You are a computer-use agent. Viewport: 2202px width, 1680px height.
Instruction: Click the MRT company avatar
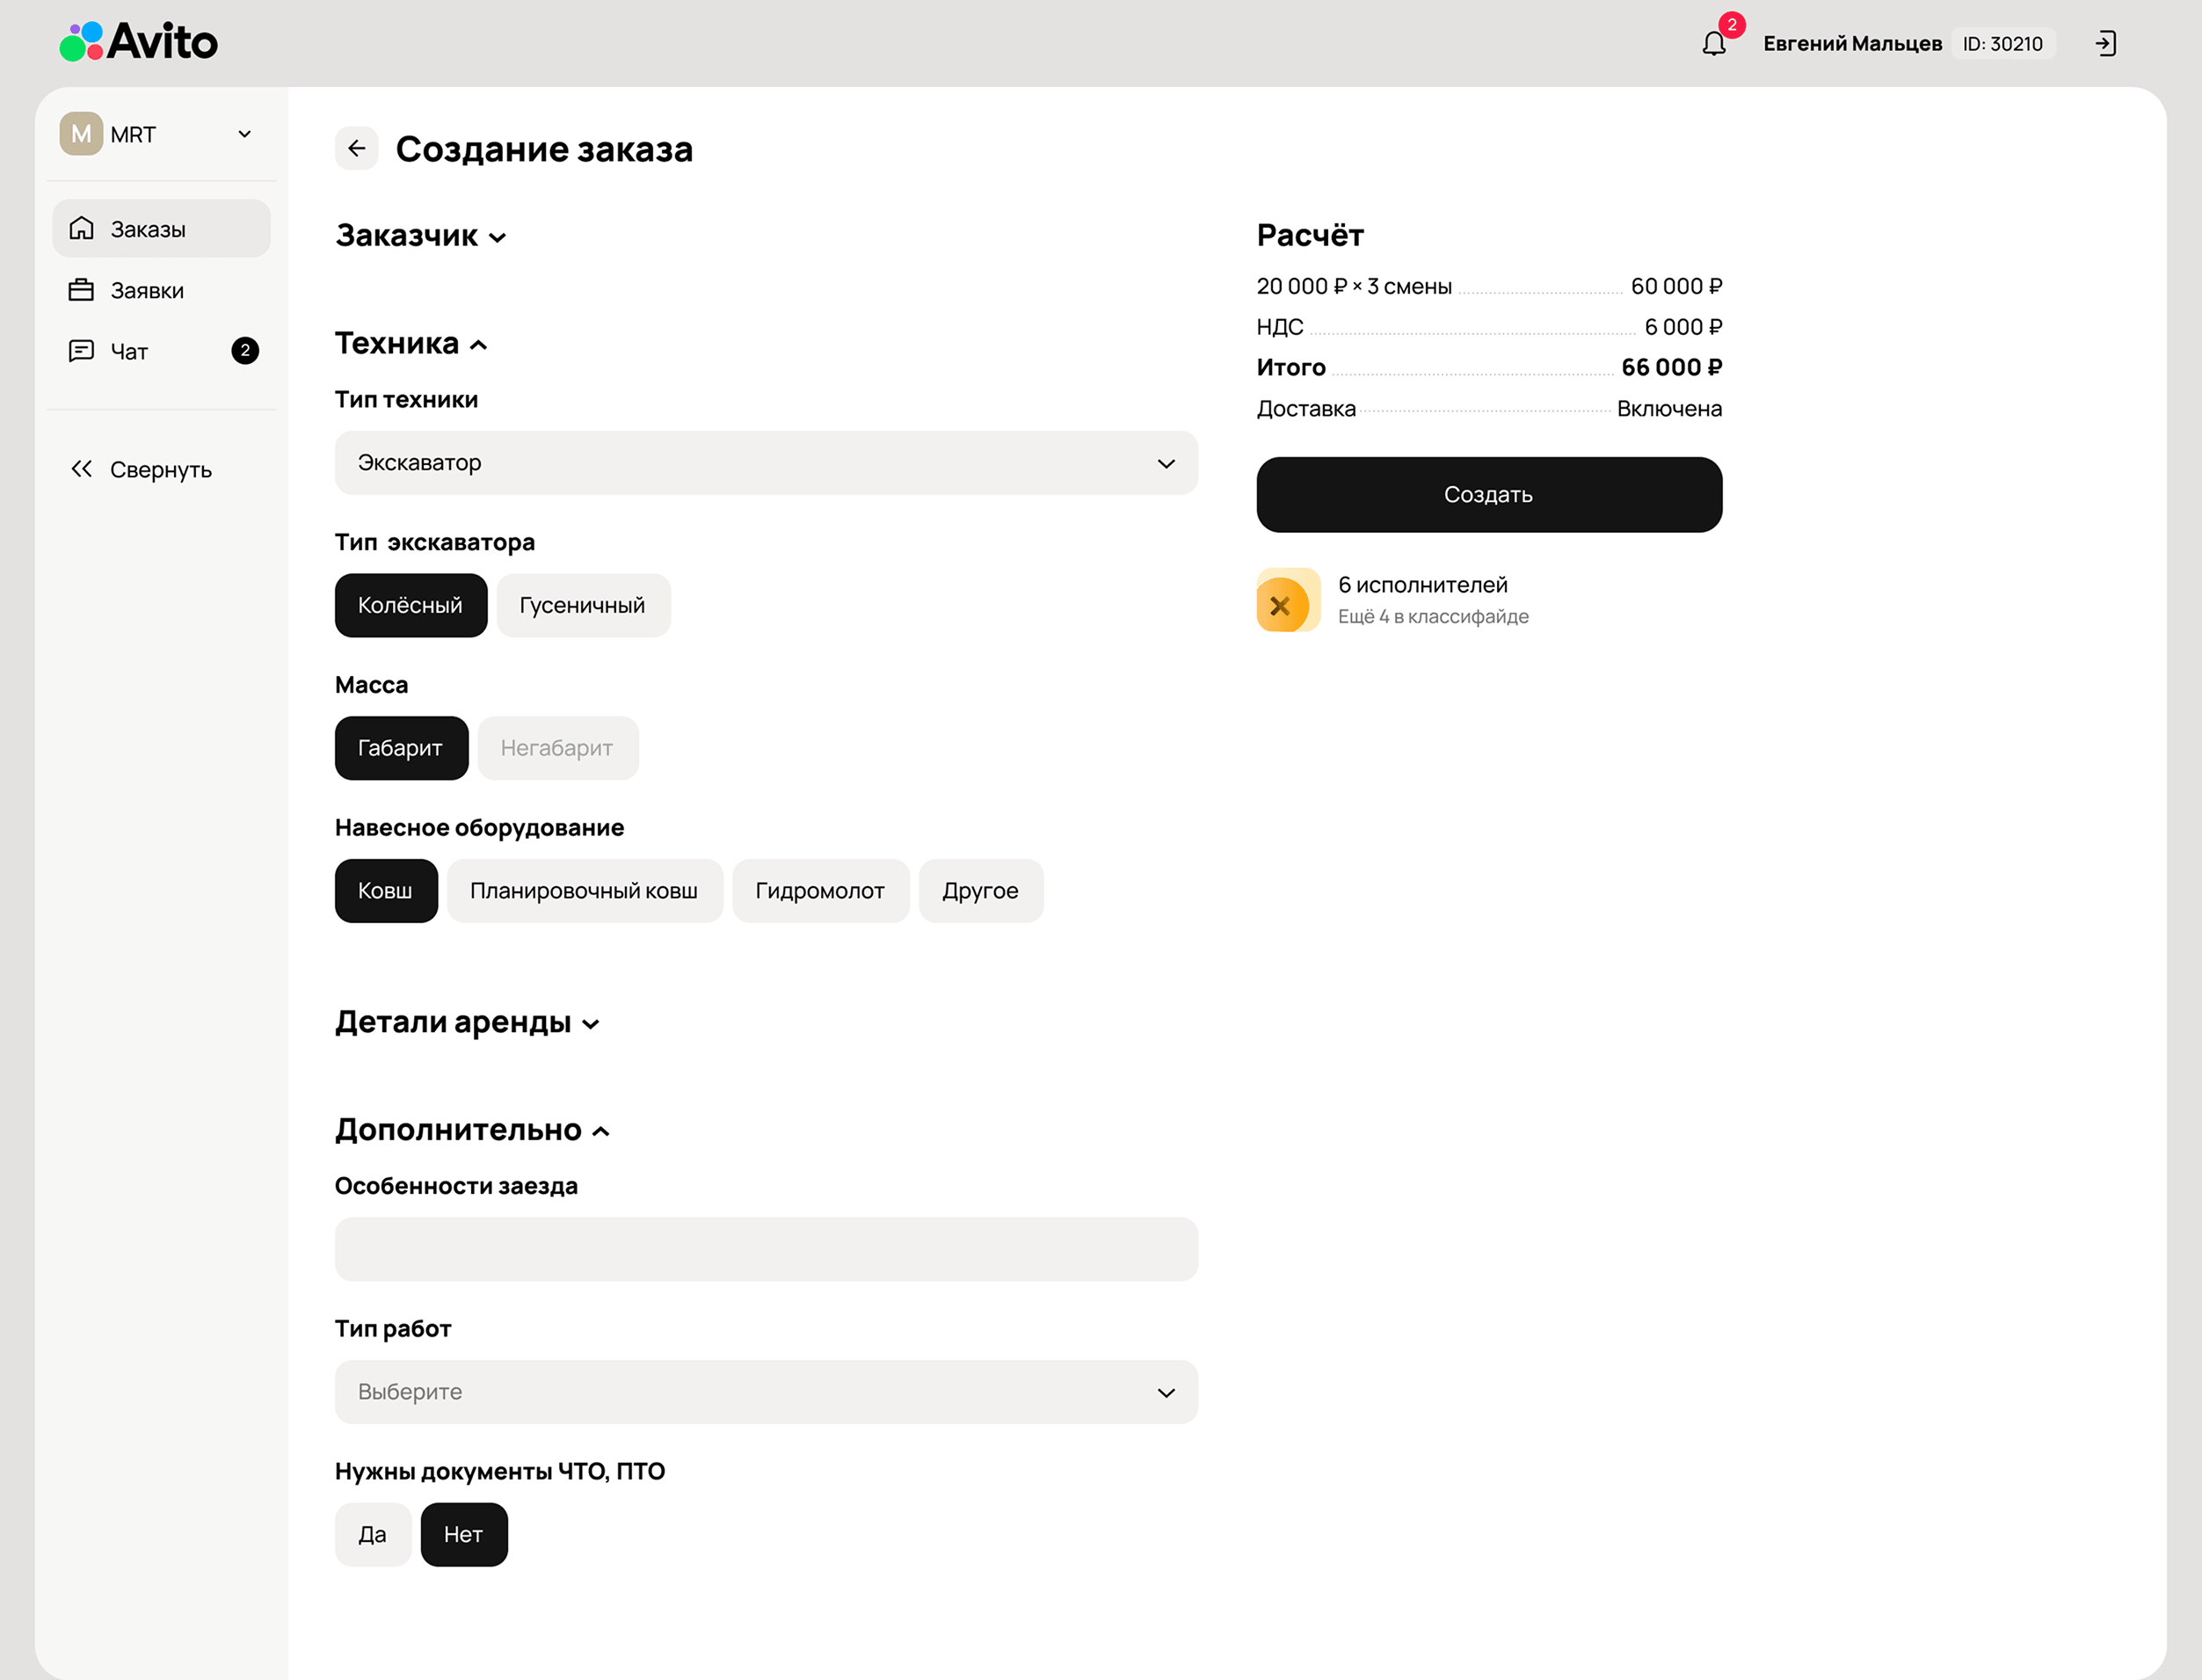(x=81, y=134)
